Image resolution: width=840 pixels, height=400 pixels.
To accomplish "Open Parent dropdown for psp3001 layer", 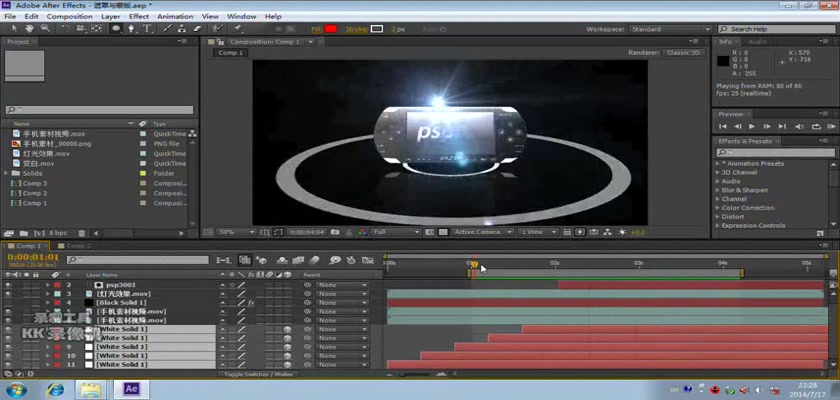I will click(342, 285).
